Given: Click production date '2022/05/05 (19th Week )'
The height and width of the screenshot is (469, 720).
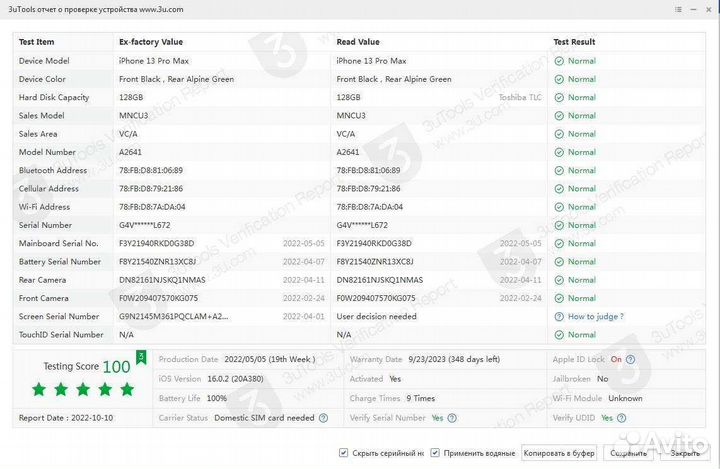Looking at the screenshot, I should [x=270, y=359].
